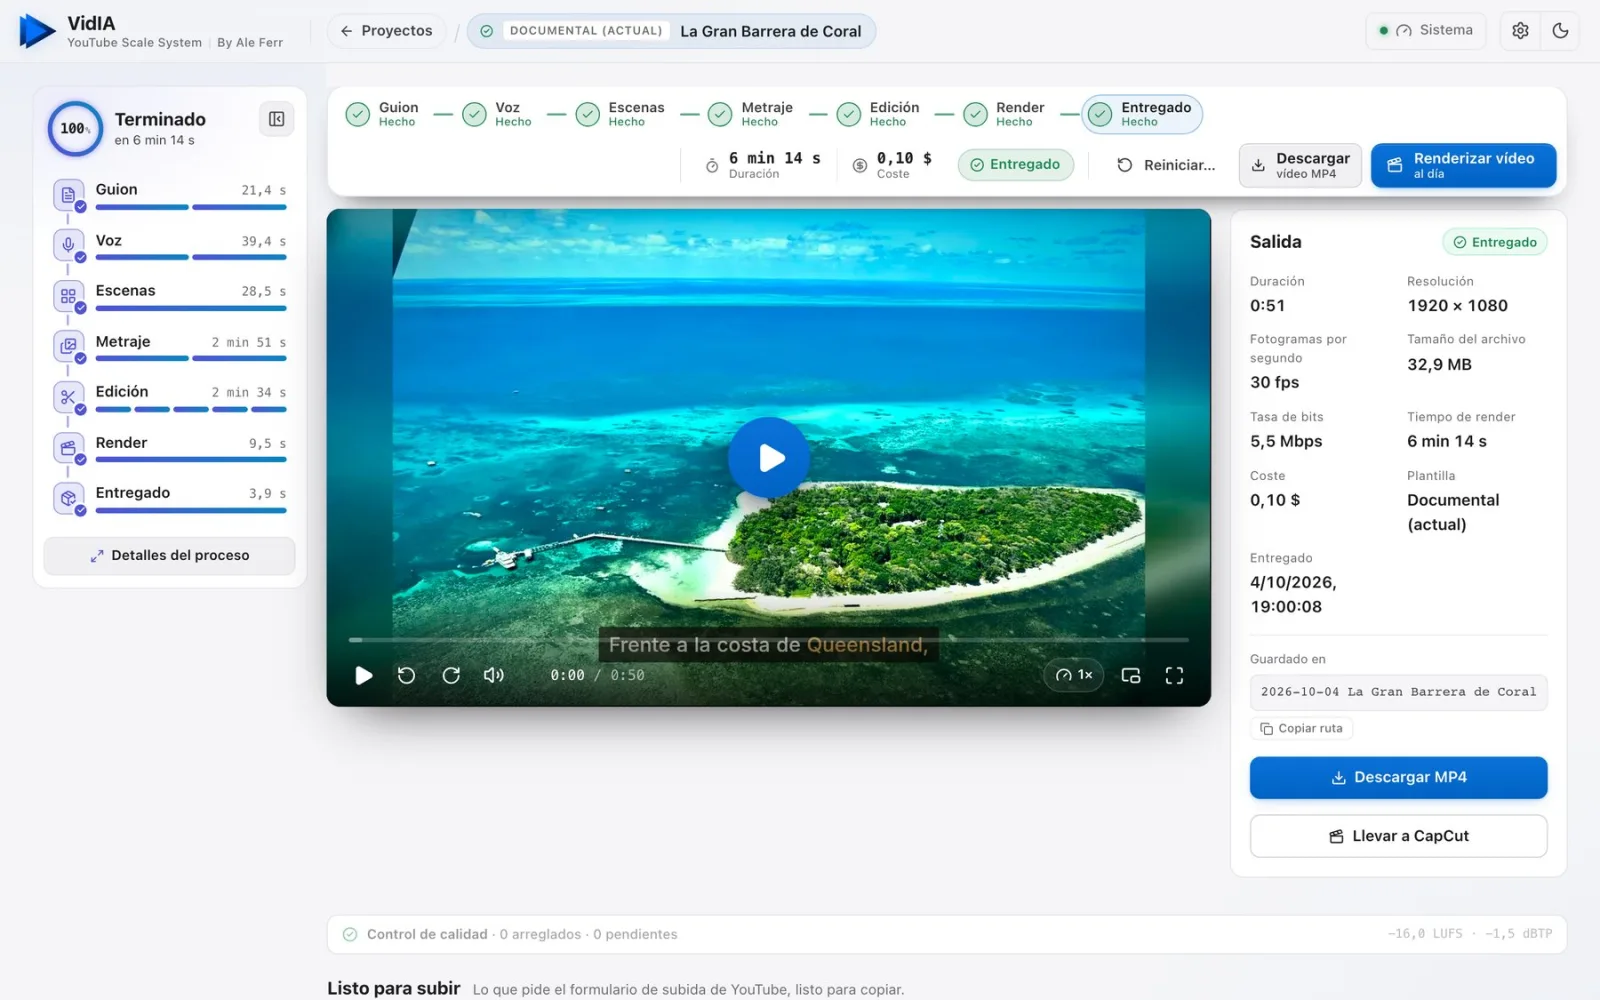The height and width of the screenshot is (1000, 1600).
Task: Open the settings gear icon
Action: (1520, 31)
